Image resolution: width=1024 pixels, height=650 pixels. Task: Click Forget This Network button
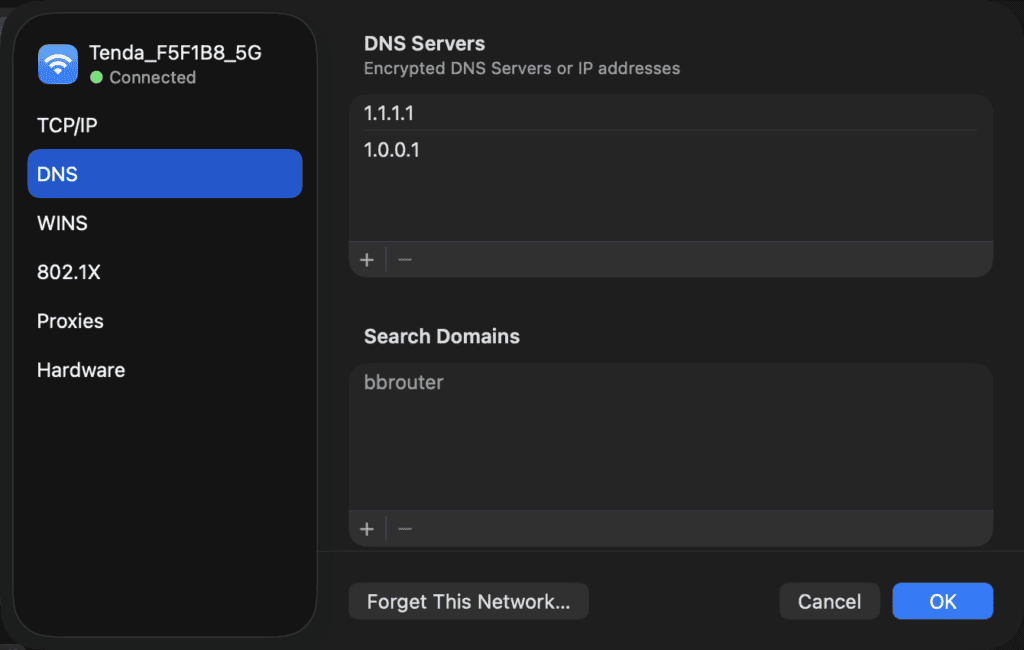point(468,601)
